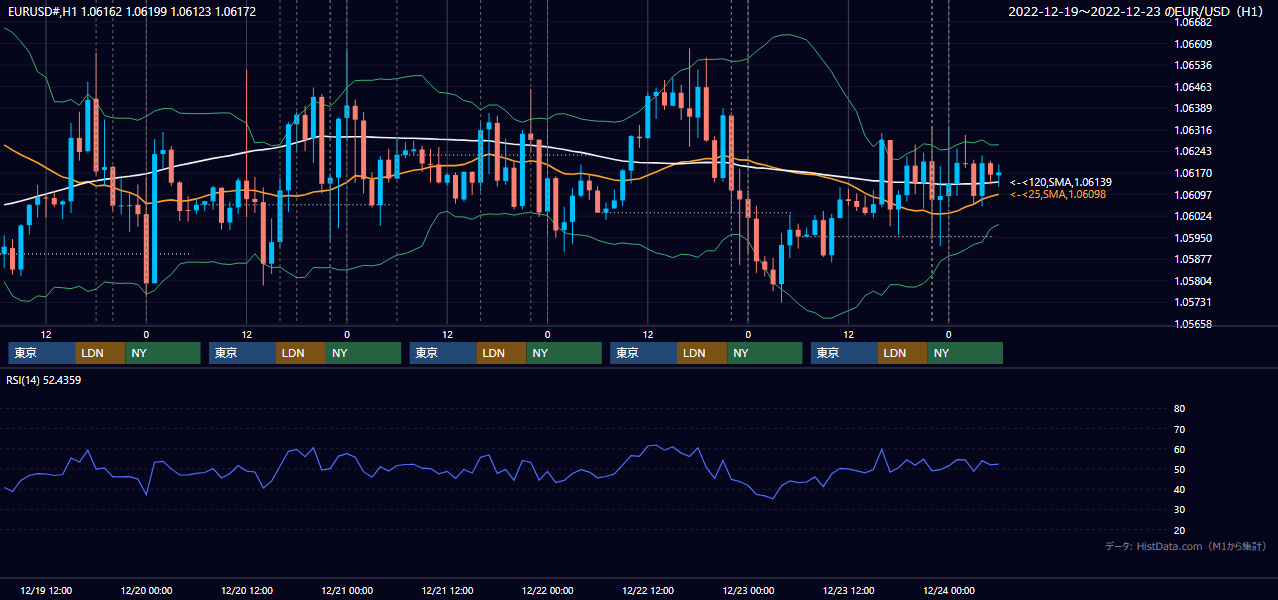Click price axis label 1.05658

tap(1193, 324)
